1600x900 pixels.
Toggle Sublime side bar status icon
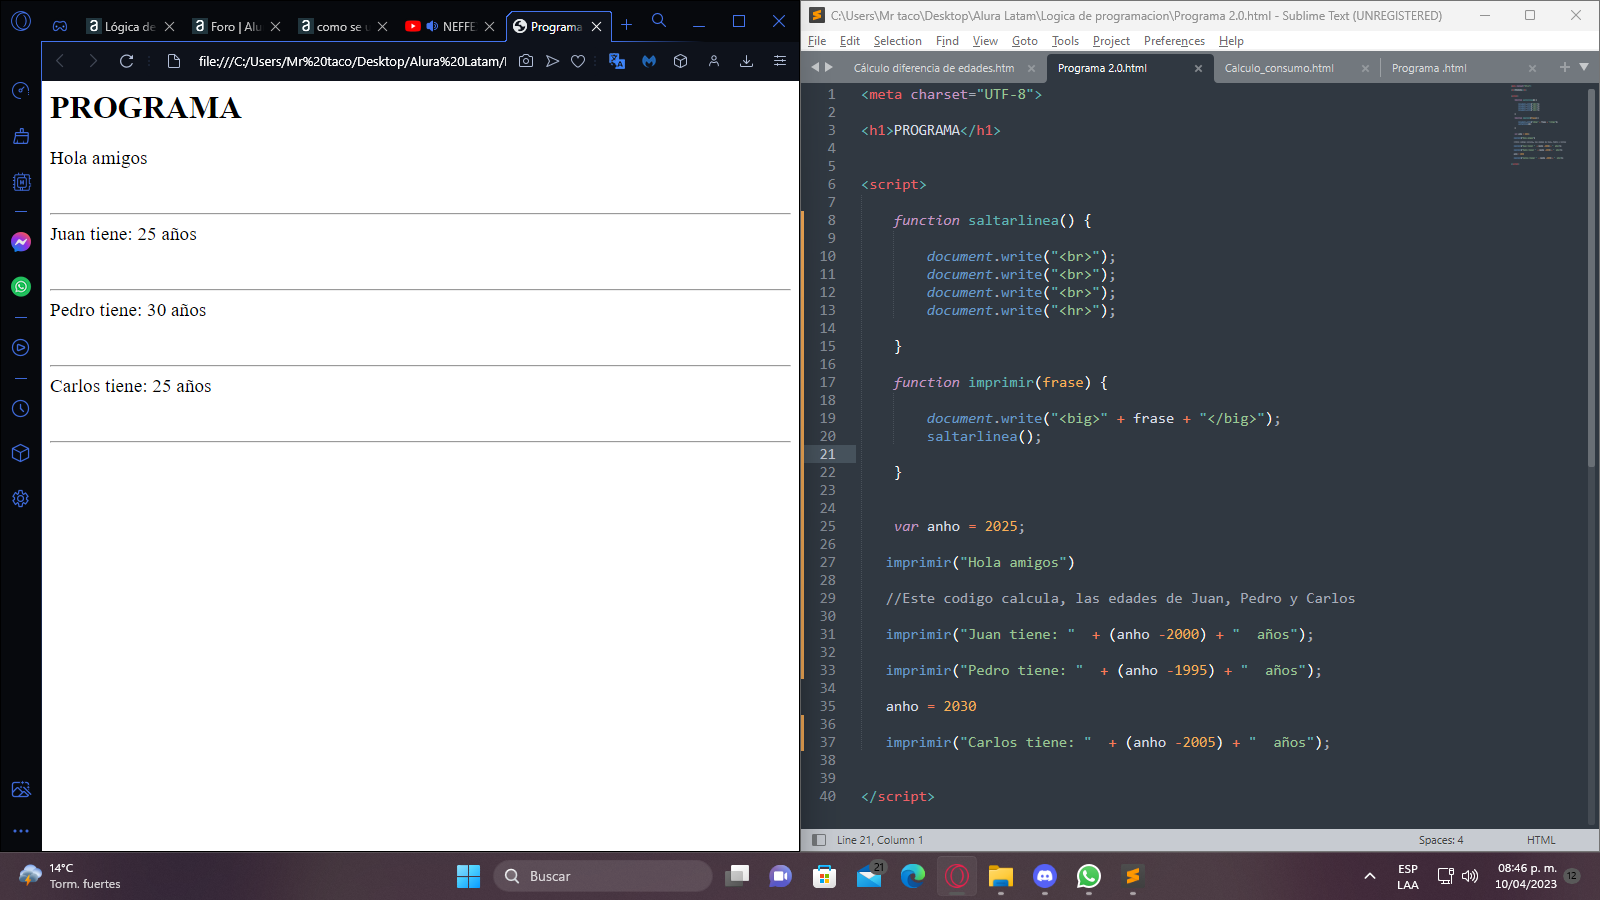point(819,840)
